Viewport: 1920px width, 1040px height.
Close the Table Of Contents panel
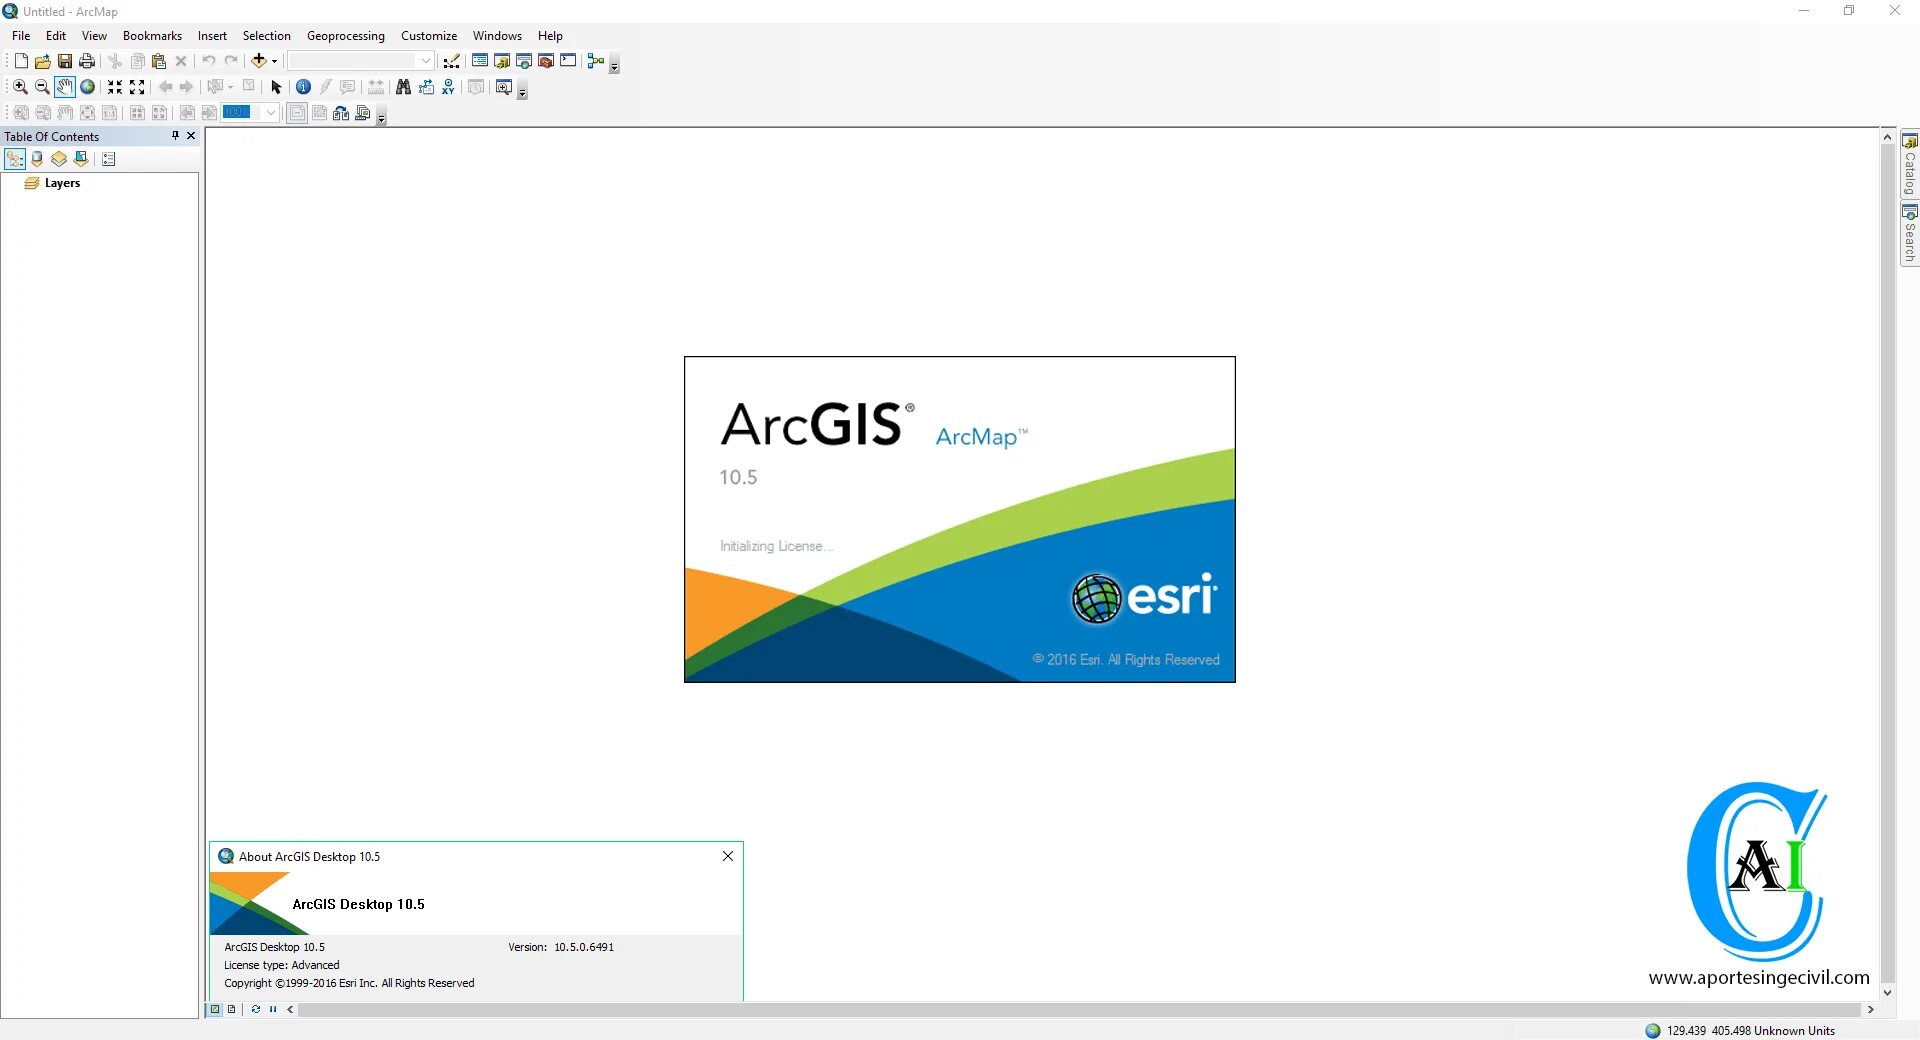click(191, 136)
